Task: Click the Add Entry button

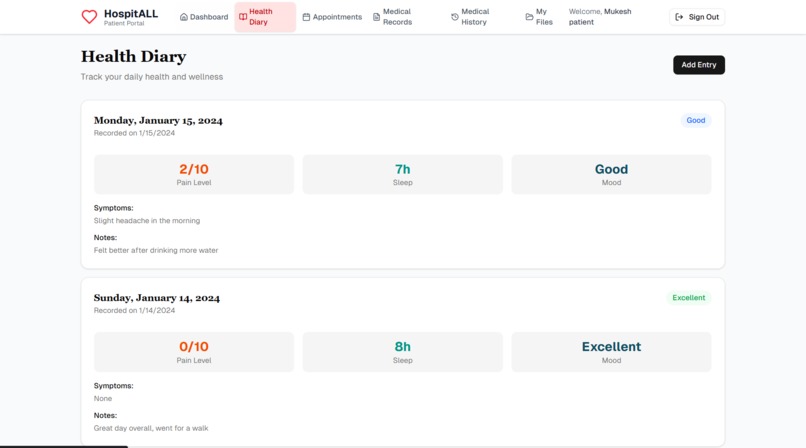Action: (699, 65)
